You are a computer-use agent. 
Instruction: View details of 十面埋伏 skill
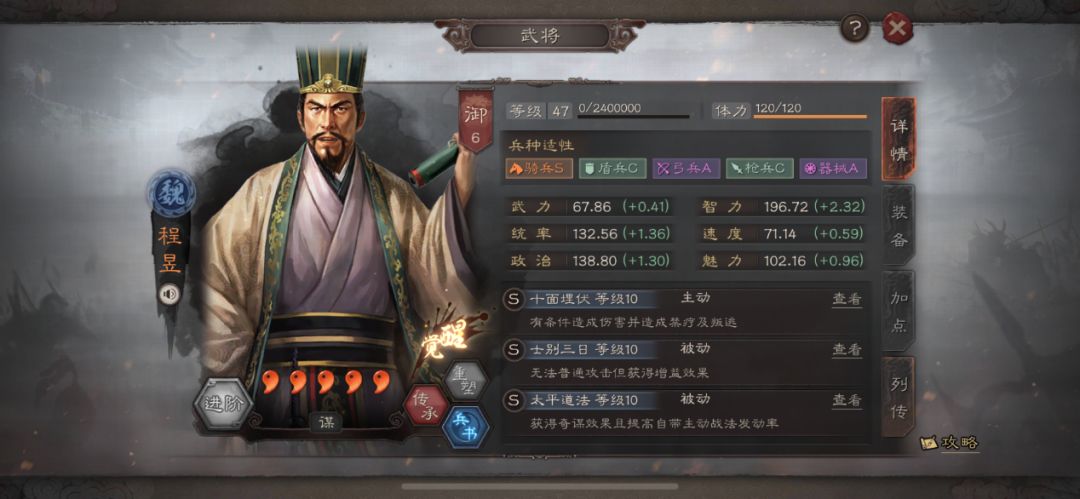pyautogui.click(x=847, y=299)
